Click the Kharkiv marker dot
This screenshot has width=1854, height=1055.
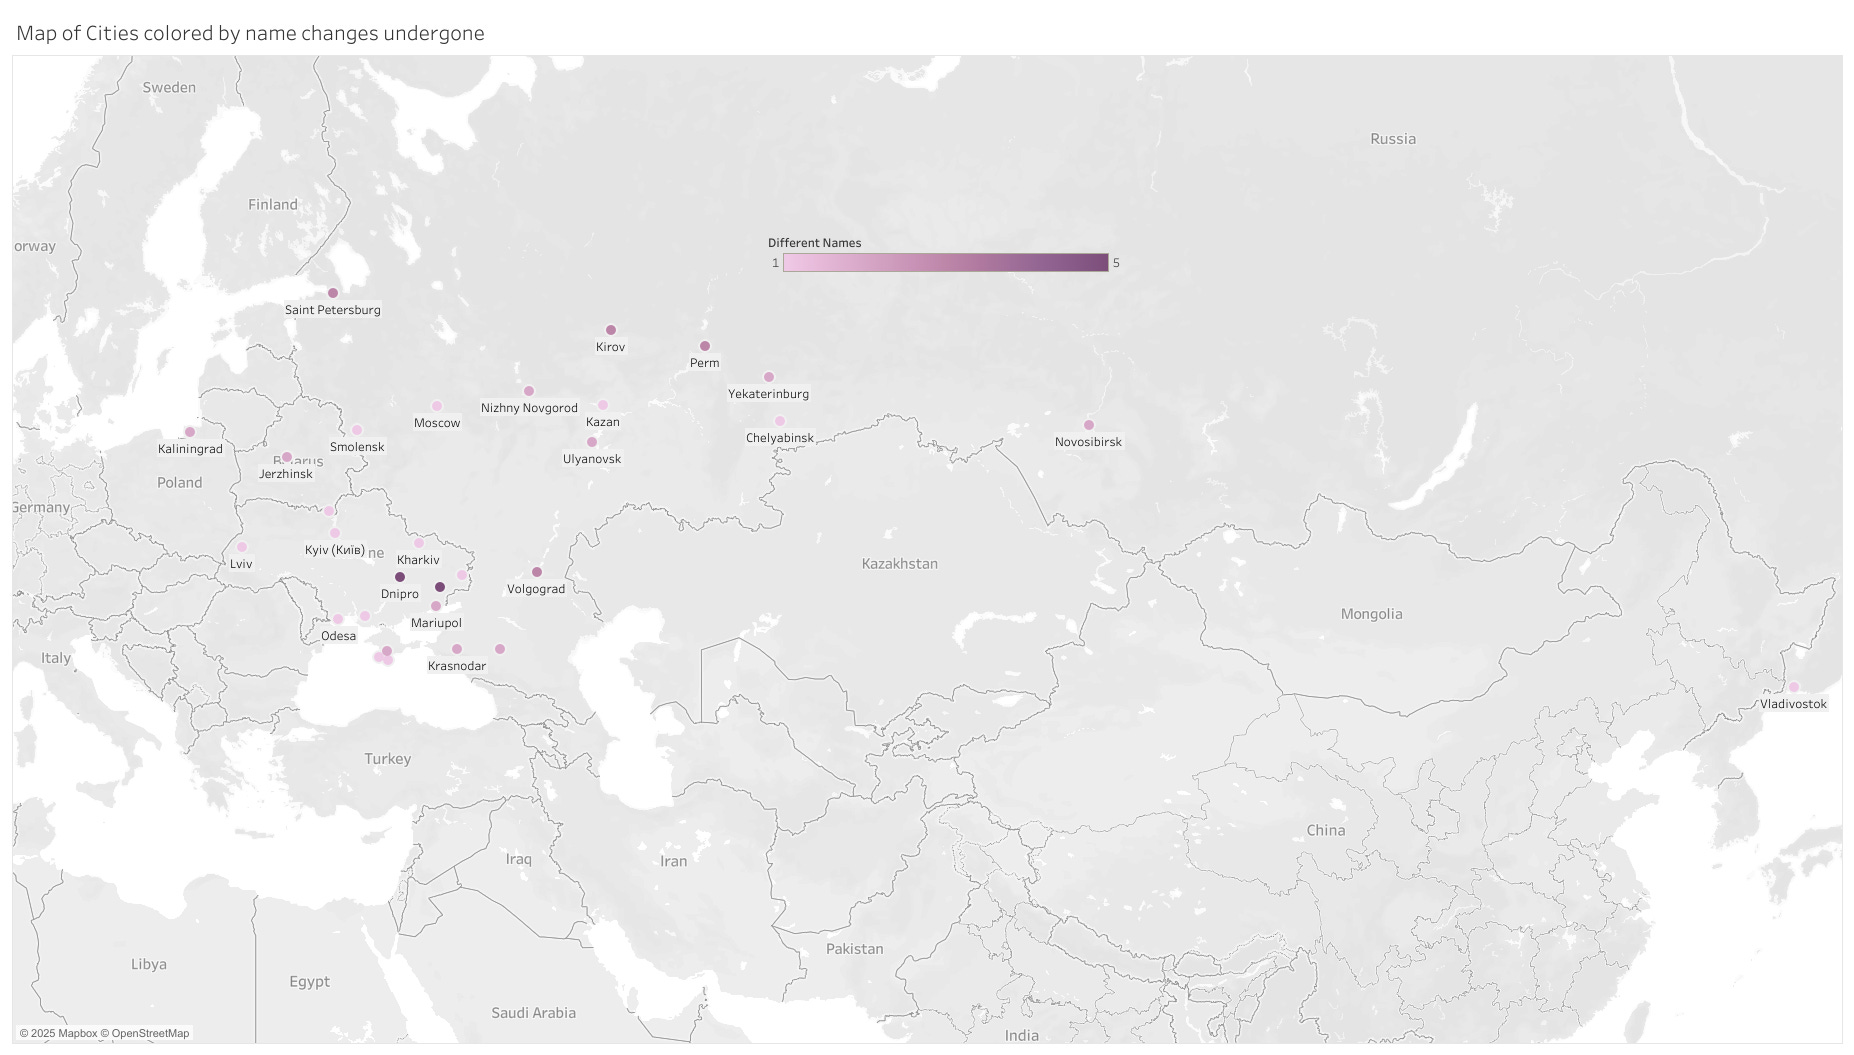[419, 543]
